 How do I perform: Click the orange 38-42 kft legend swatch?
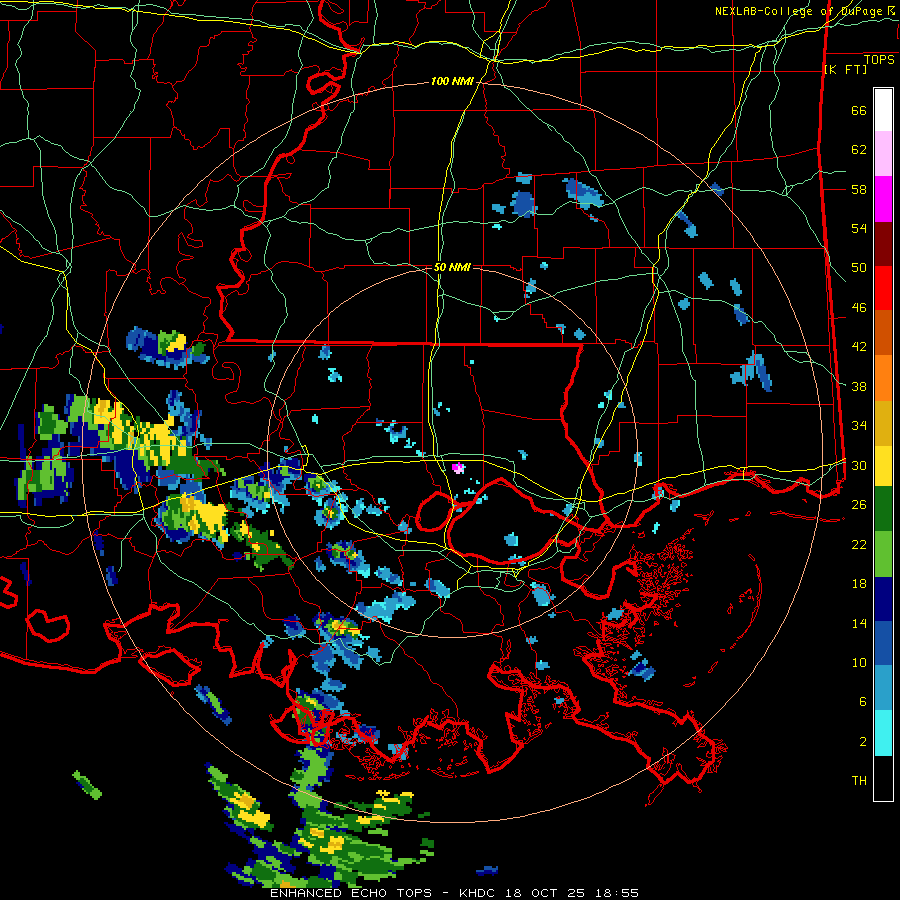(x=883, y=378)
